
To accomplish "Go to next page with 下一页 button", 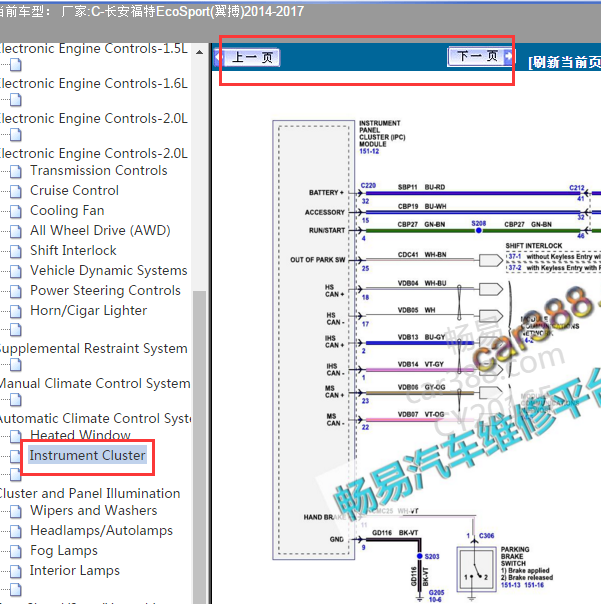I will 480,57.
